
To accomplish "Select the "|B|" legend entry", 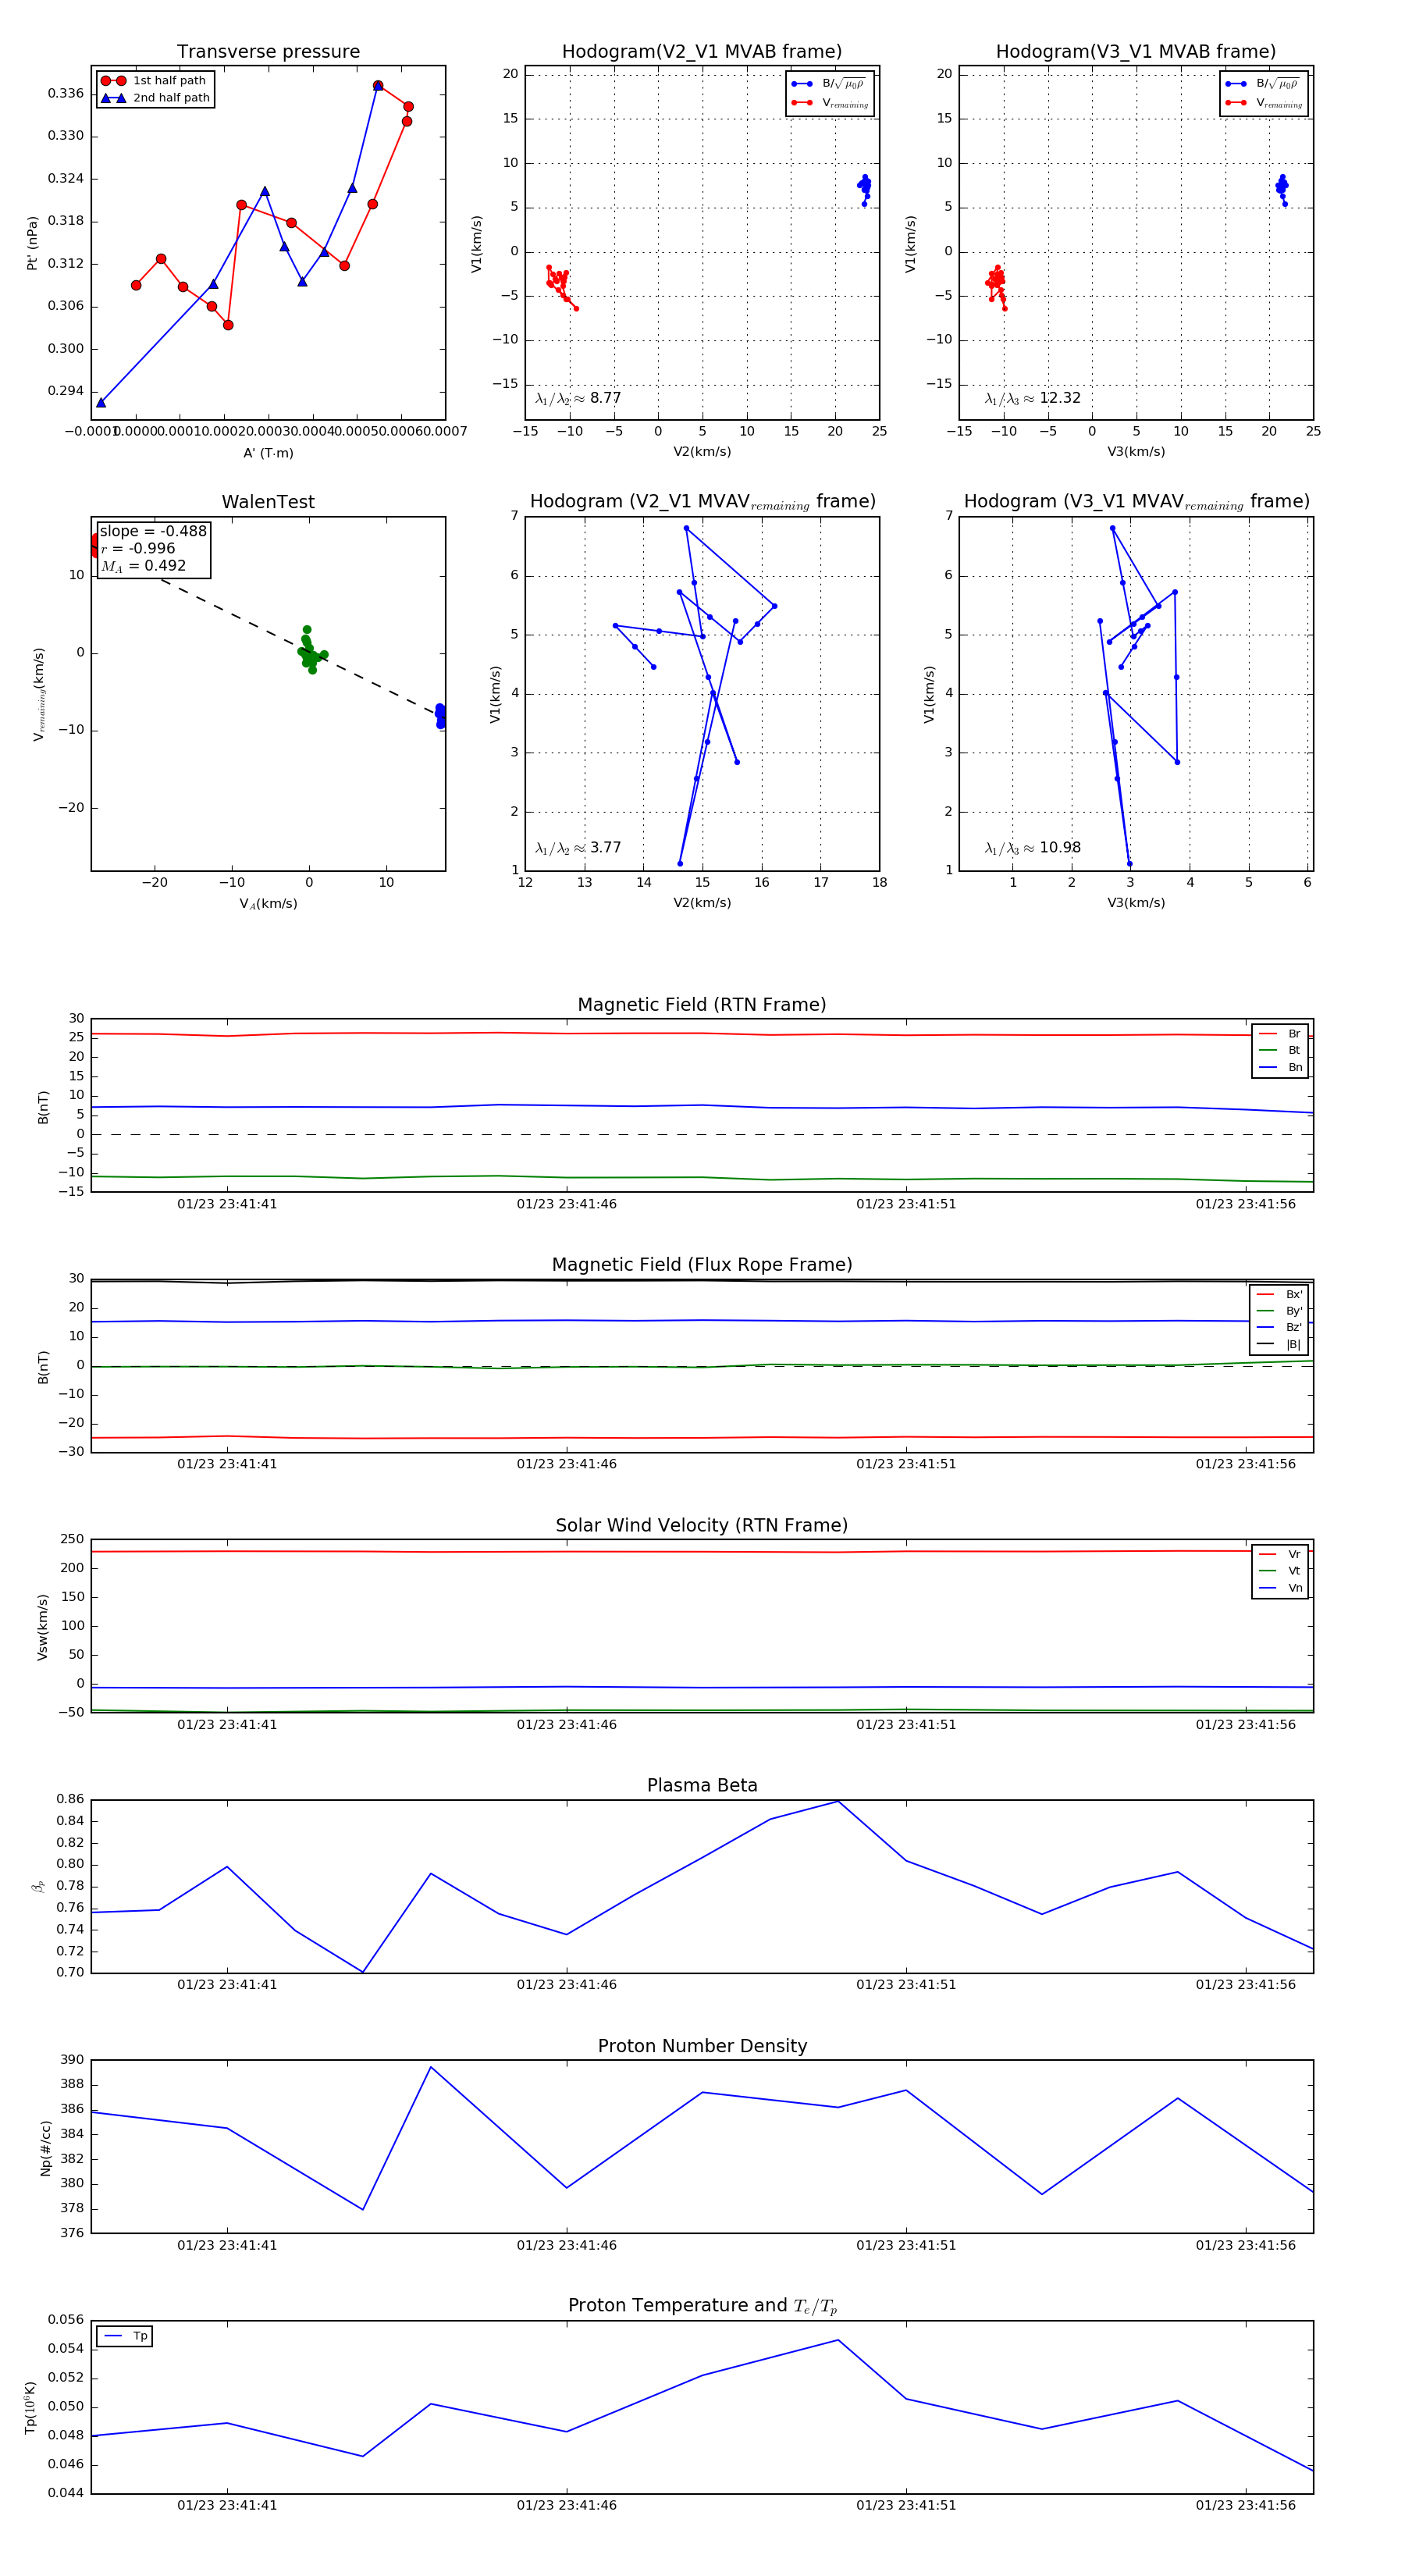I will (x=1279, y=1344).
